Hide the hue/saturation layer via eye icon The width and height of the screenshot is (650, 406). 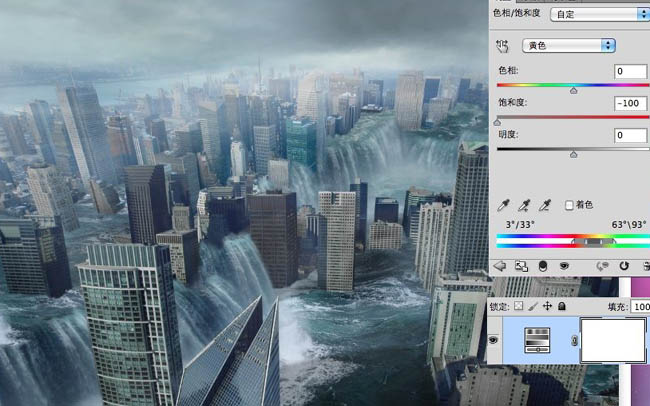[x=492, y=340]
